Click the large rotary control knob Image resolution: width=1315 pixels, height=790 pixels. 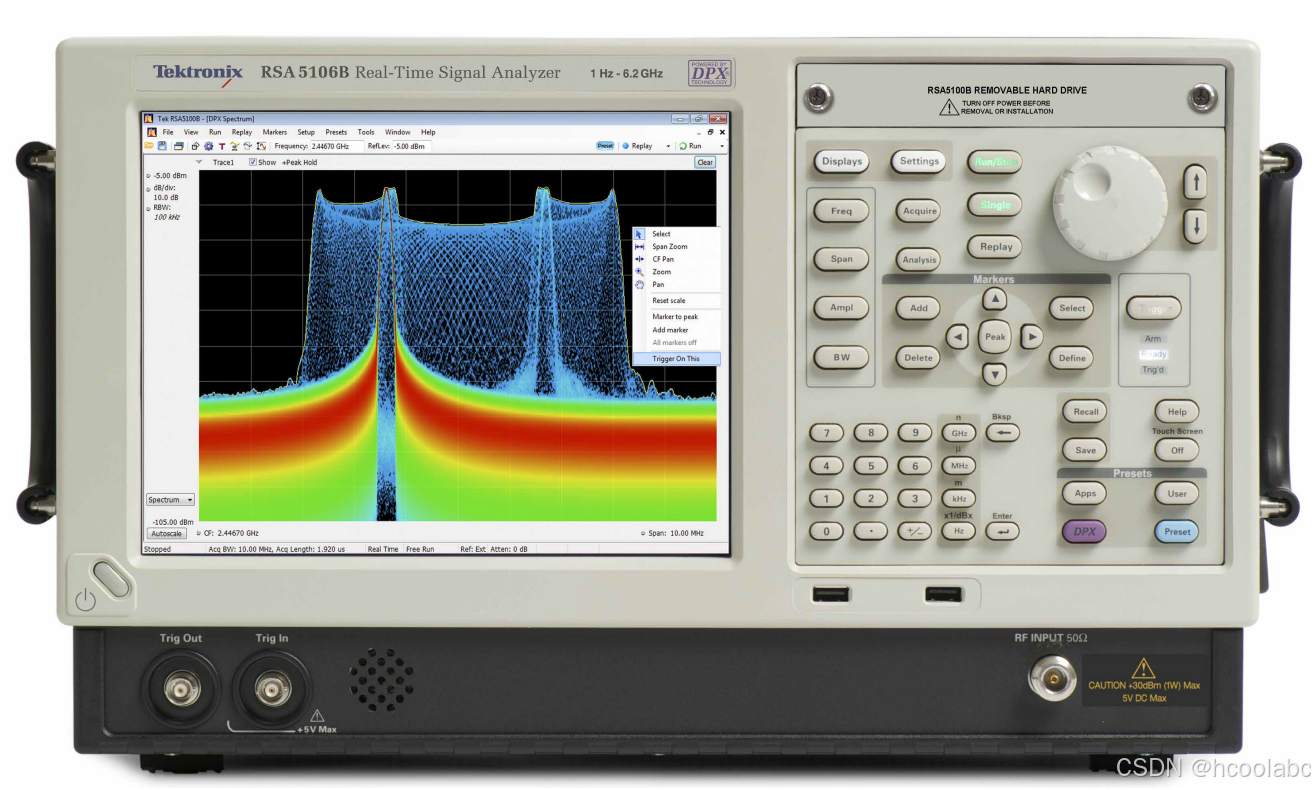pyautogui.click(x=1110, y=205)
